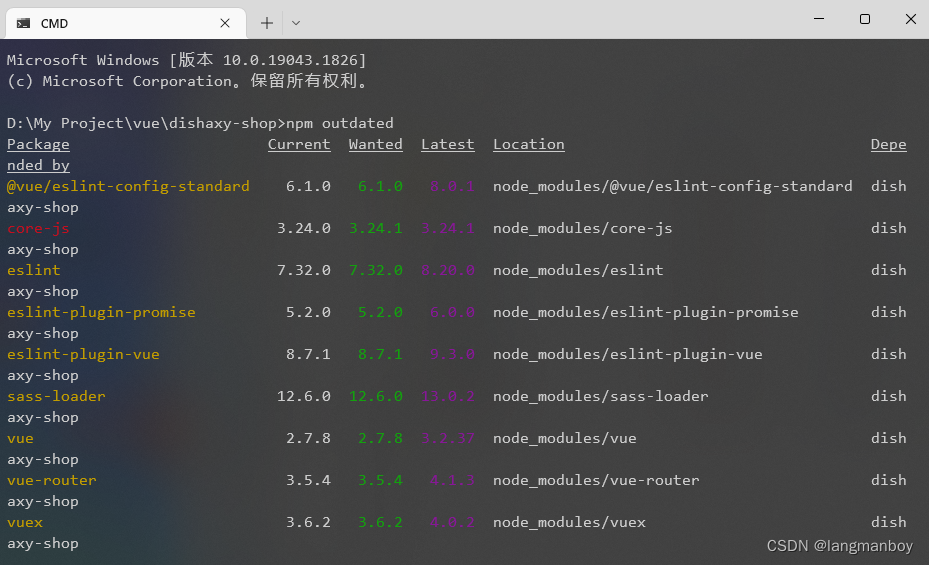The height and width of the screenshot is (565, 929).
Task: Click the 'Current' column header
Action: click(x=299, y=145)
